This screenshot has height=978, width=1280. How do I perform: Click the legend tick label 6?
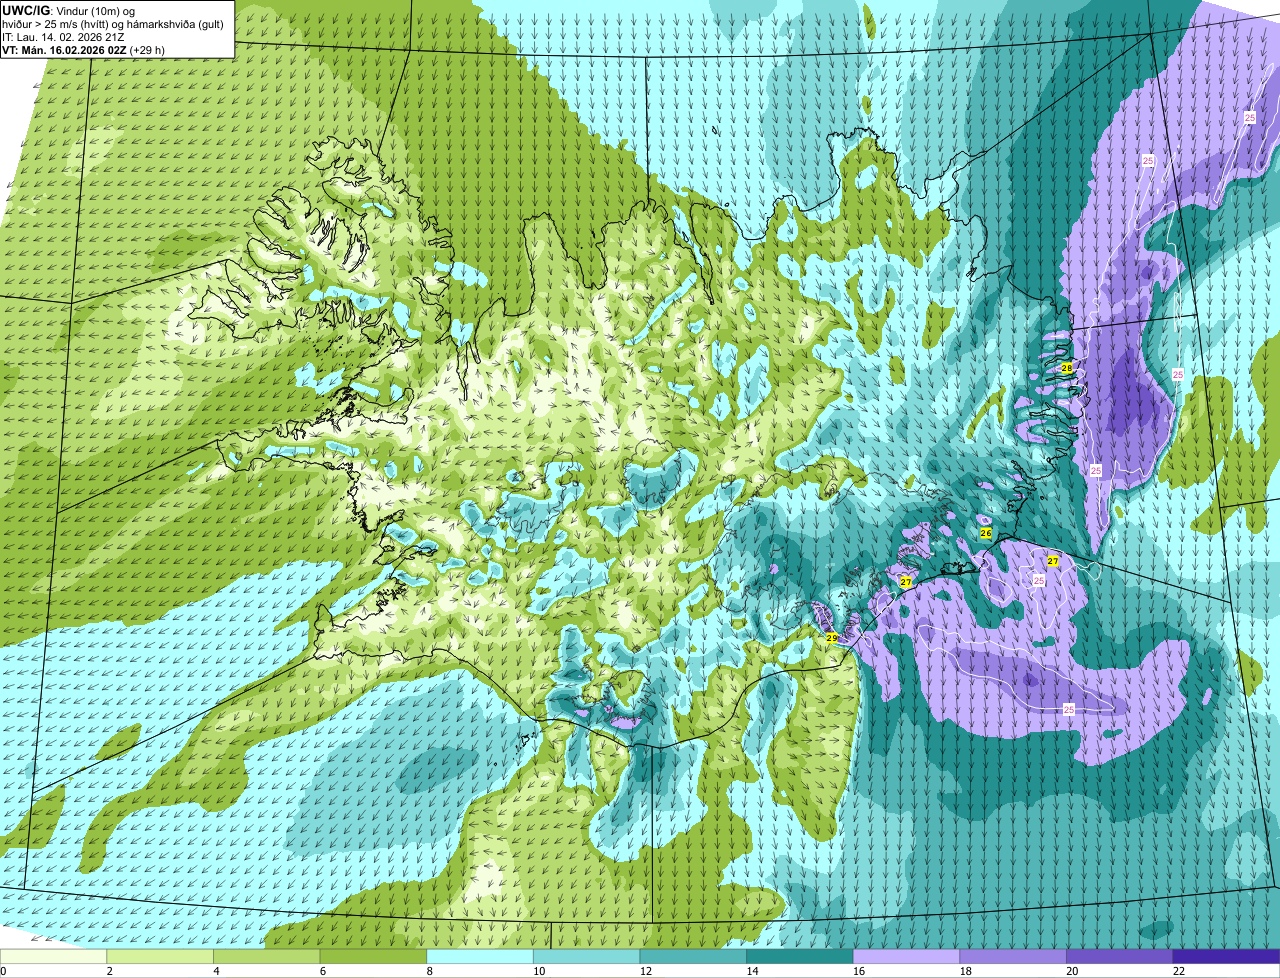click(x=322, y=971)
